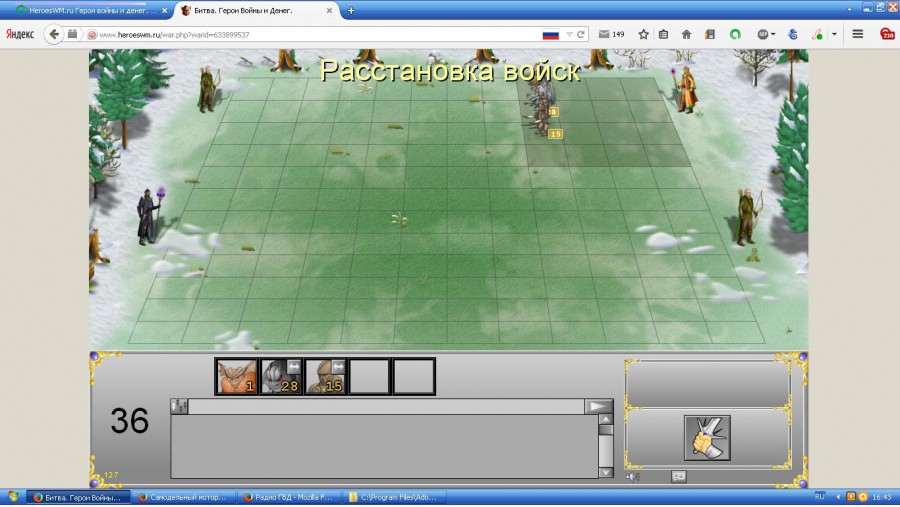Open C:\Program Files\Ado taskbar window
This screenshot has width=900, height=507.
pos(394,497)
